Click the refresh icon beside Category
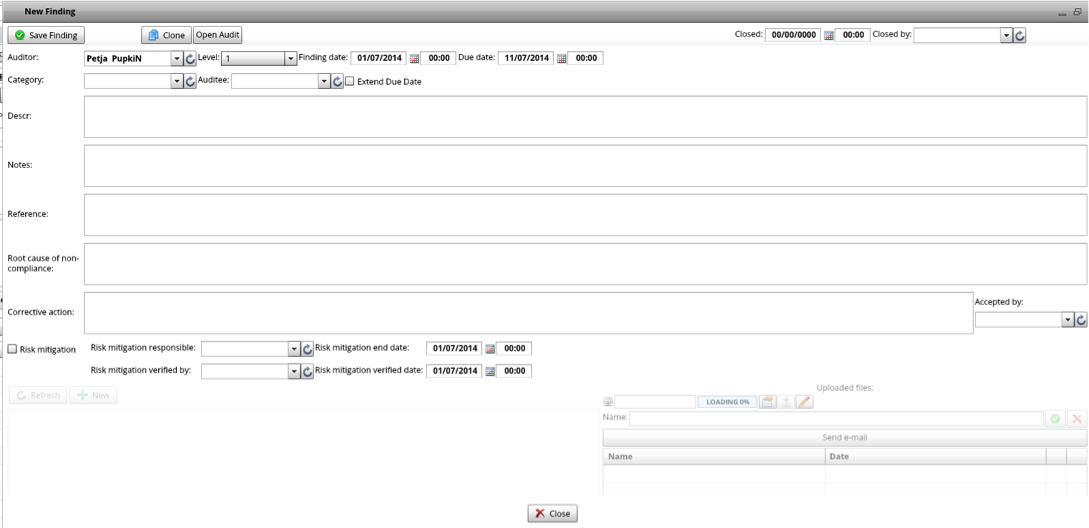 coord(191,81)
